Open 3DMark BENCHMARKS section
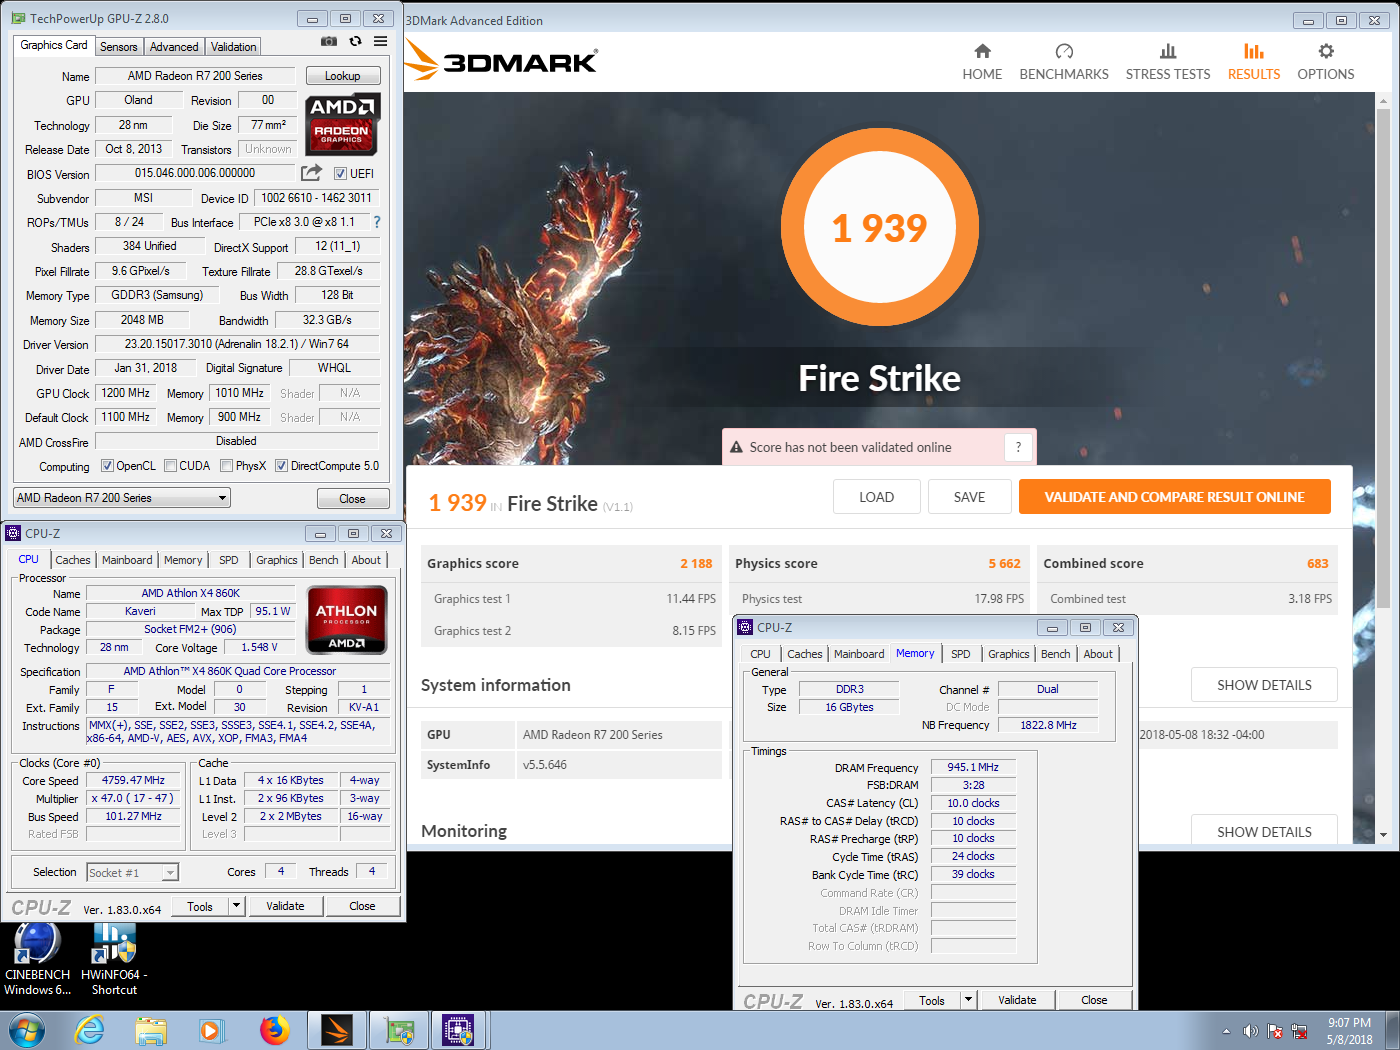The width and height of the screenshot is (1400, 1050). (x=1064, y=63)
